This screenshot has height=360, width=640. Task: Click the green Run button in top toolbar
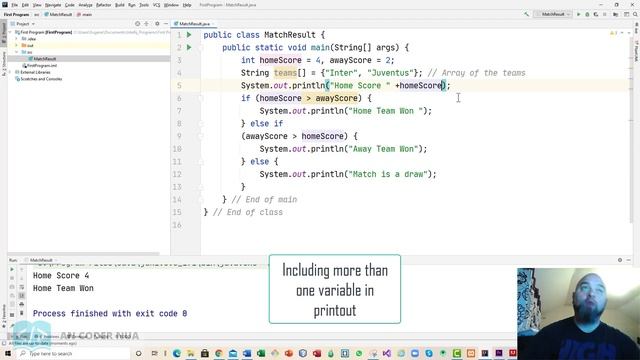click(578, 14)
